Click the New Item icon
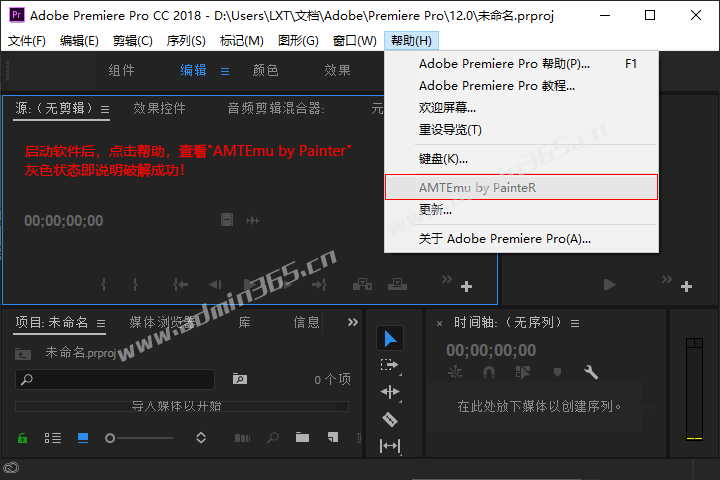Image resolution: width=720 pixels, height=480 pixels. pos(333,437)
